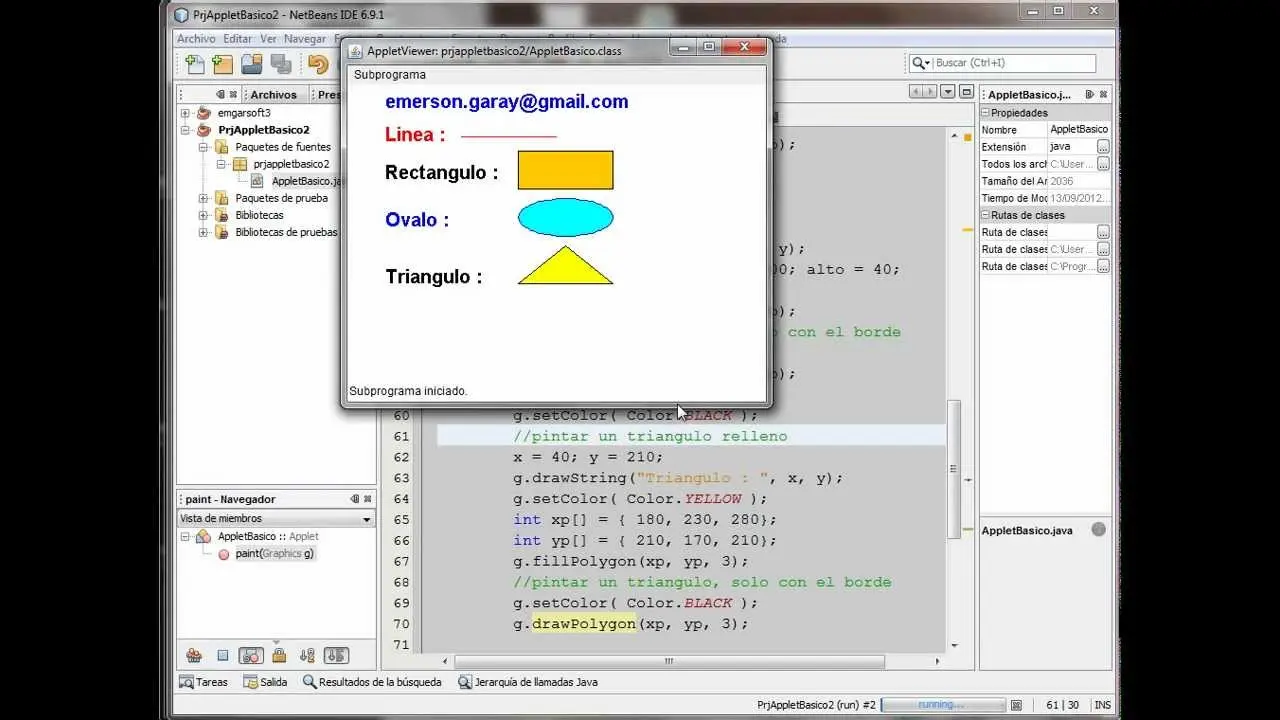Click code line 61 triangulo relleno comment

(650, 436)
